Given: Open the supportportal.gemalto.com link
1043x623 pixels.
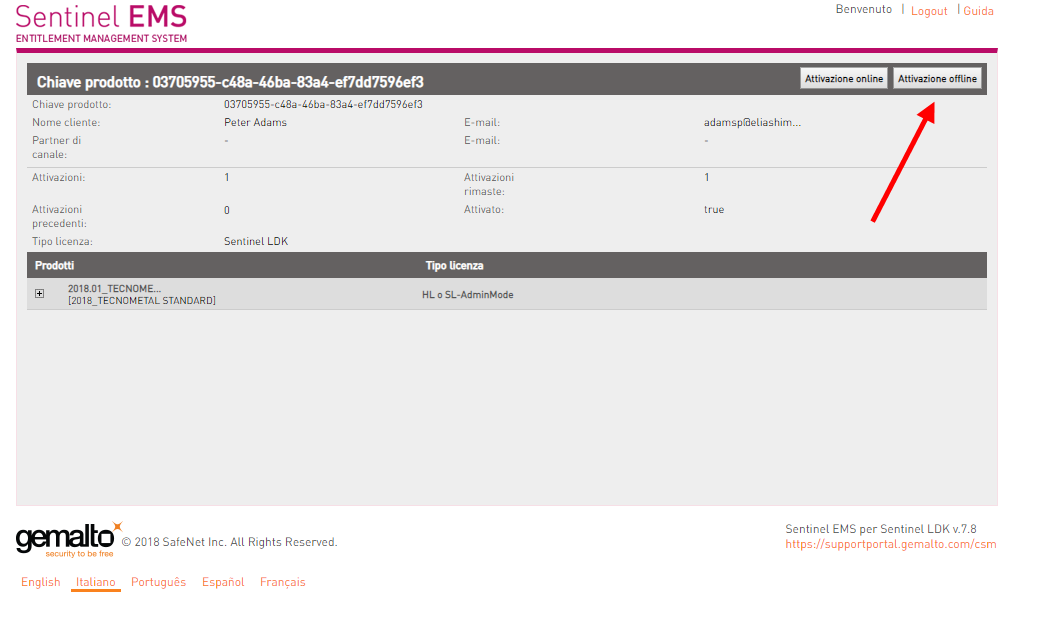Looking at the screenshot, I should coord(891,544).
